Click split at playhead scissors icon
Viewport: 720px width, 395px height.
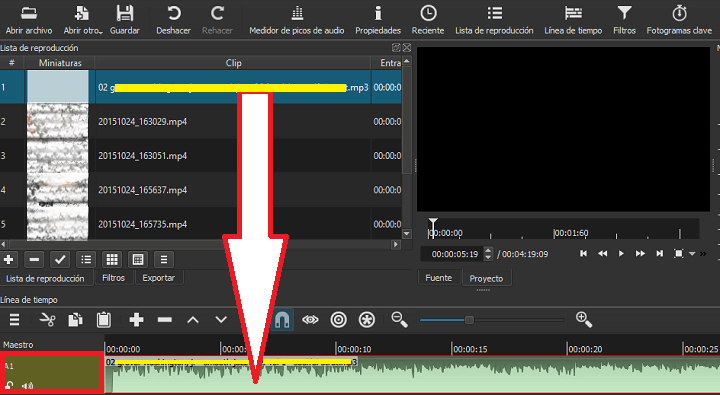[47, 320]
